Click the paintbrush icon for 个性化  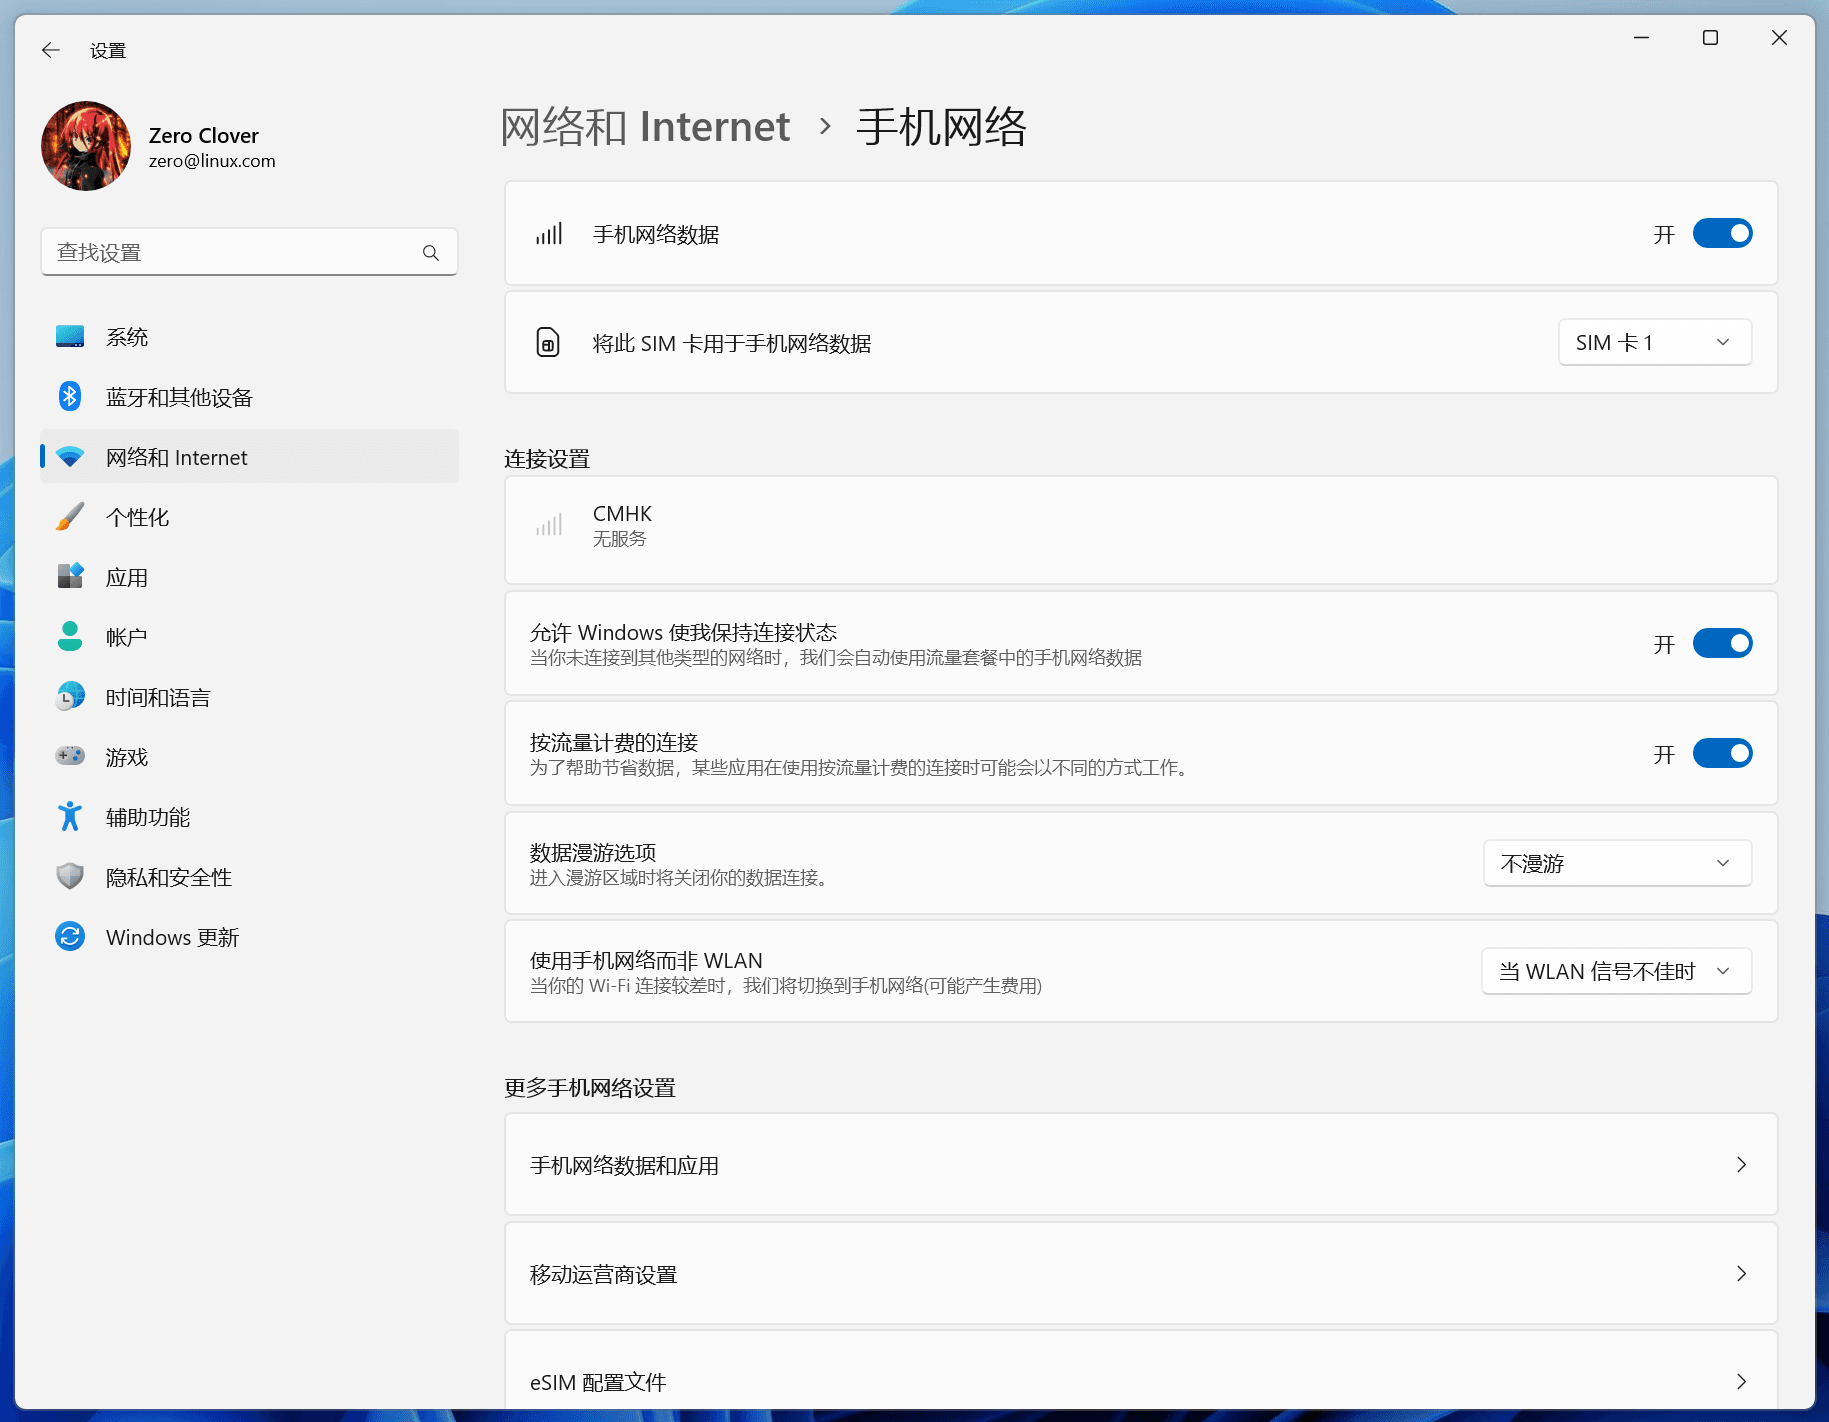coord(70,517)
